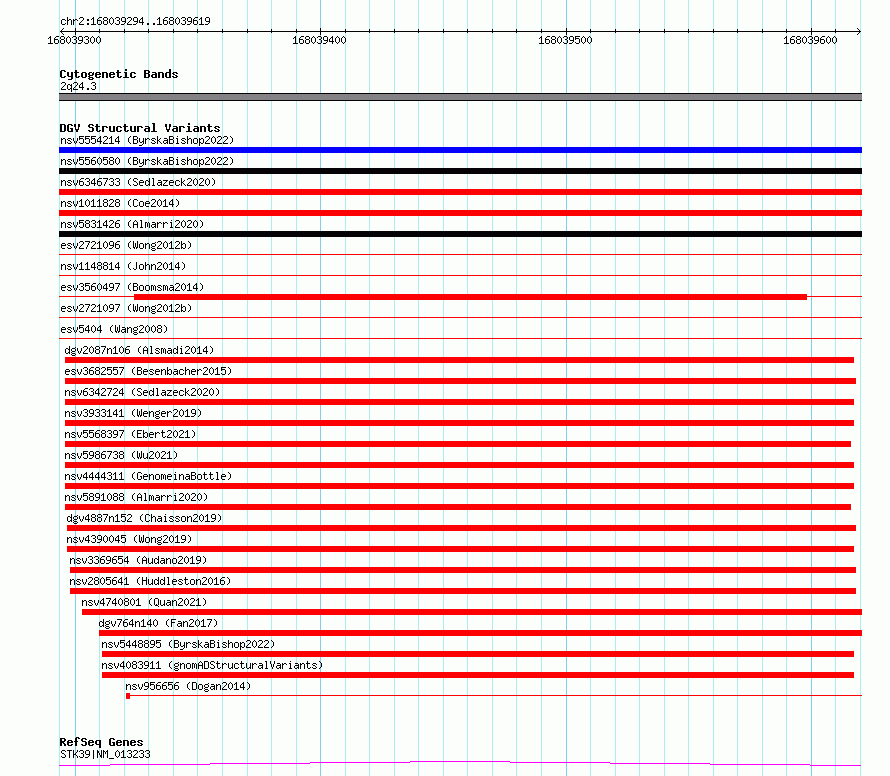Image resolution: width=890 pixels, height=776 pixels.
Task: Select nsv1011828 (Coe2014) variant label
Action: point(120,203)
